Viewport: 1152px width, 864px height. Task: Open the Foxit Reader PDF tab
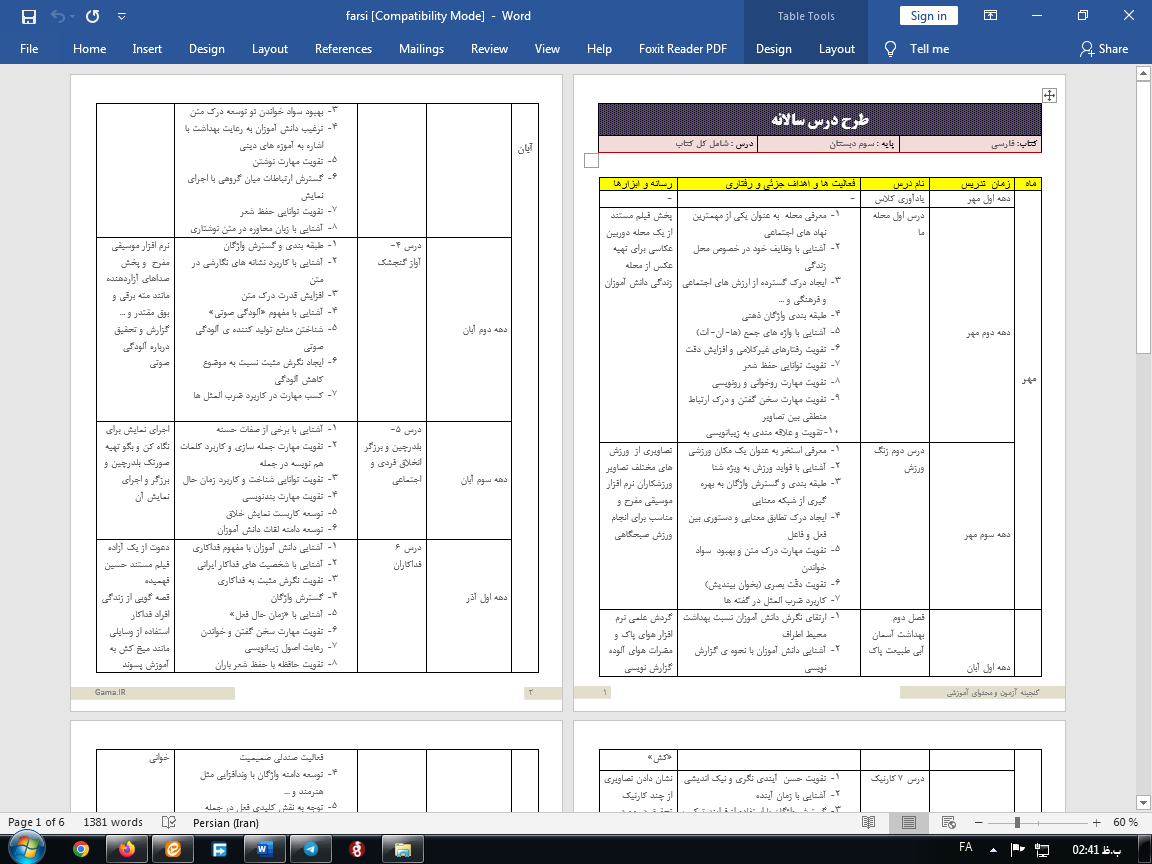coord(683,48)
